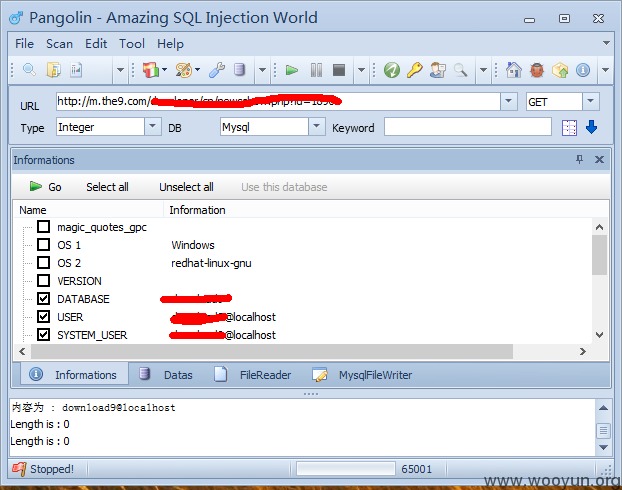Screen dimensions: 622x490
Task: Open the Scan menu
Action: coord(59,44)
